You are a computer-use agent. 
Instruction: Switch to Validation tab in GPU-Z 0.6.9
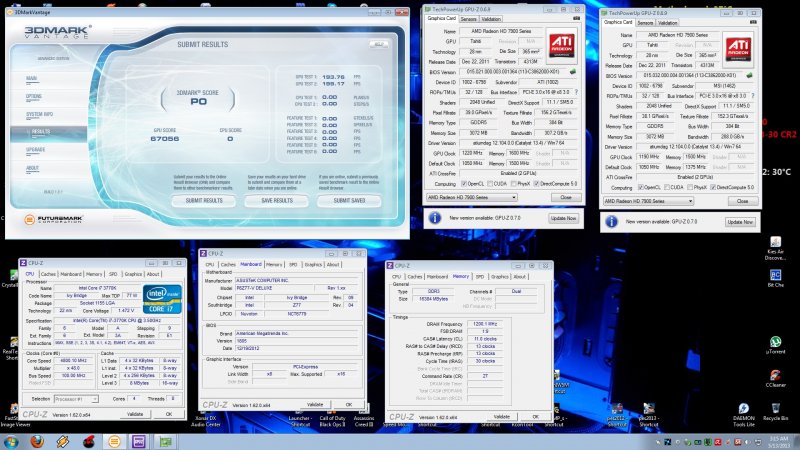[667, 22]
